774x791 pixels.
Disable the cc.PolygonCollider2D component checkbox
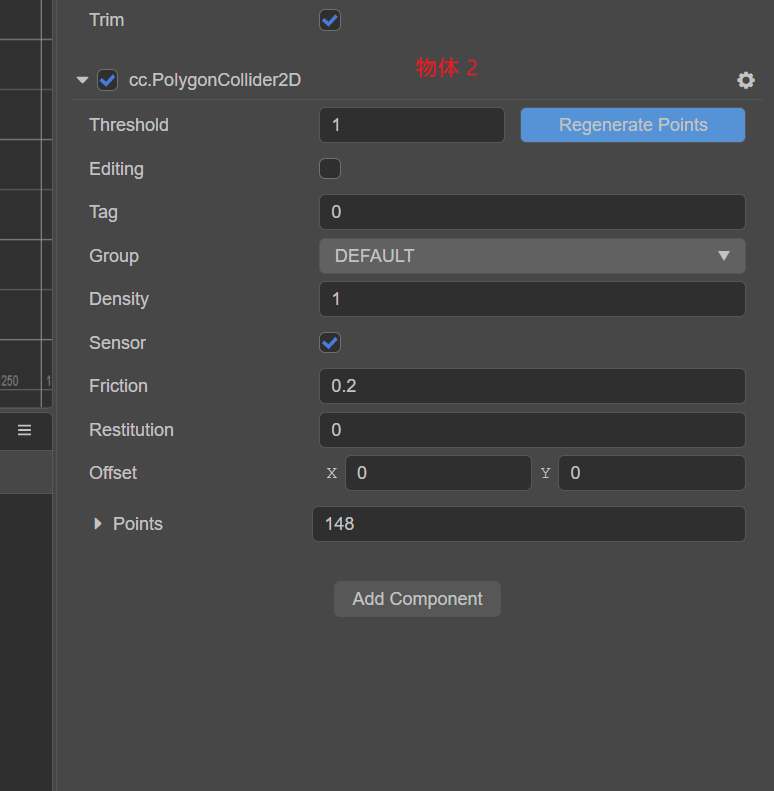click(107, 80)
